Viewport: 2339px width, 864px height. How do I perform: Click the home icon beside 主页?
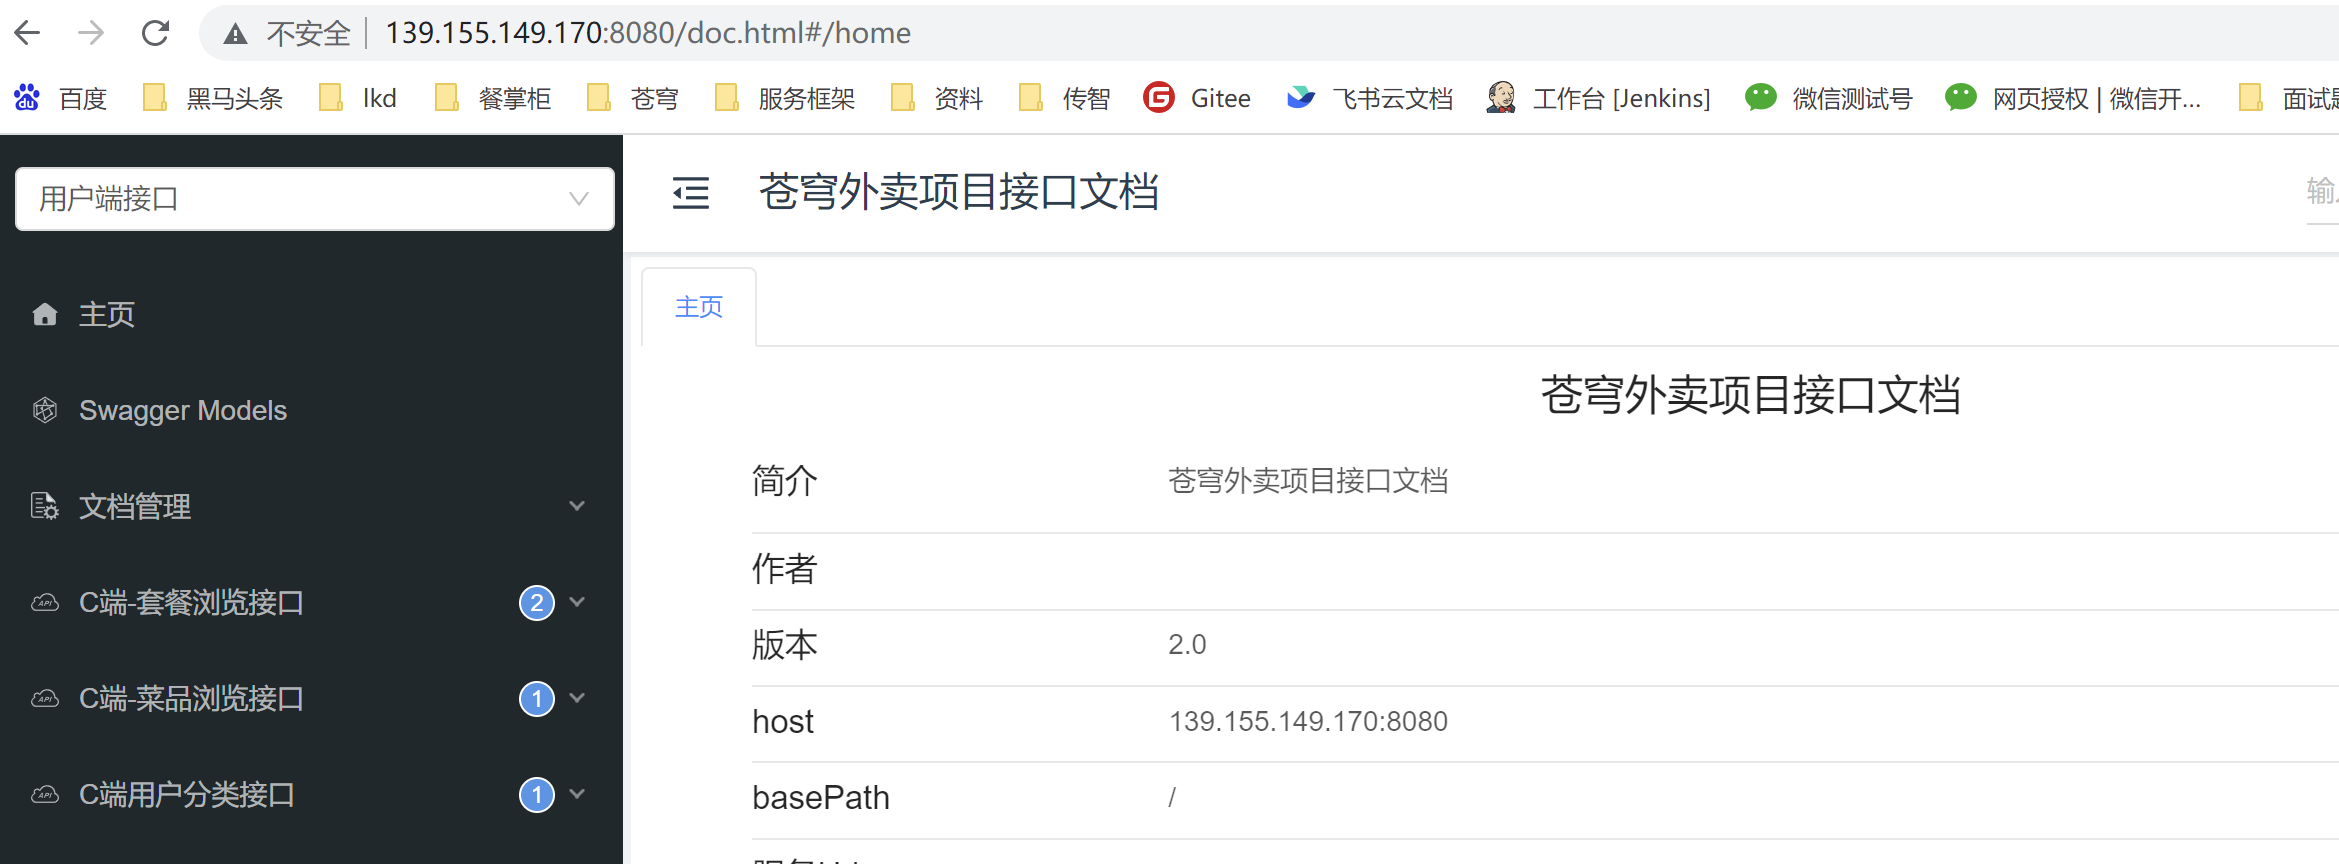[x=44, y=315]
